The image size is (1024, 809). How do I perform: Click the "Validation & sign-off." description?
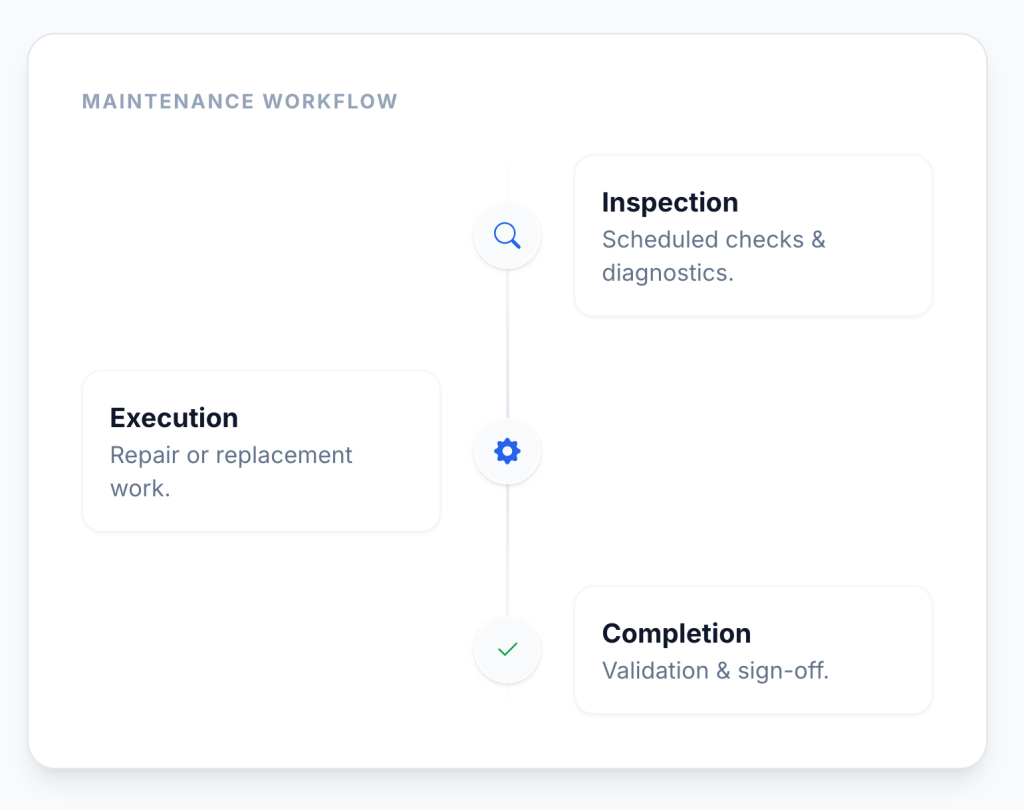(x=715, y=671)
